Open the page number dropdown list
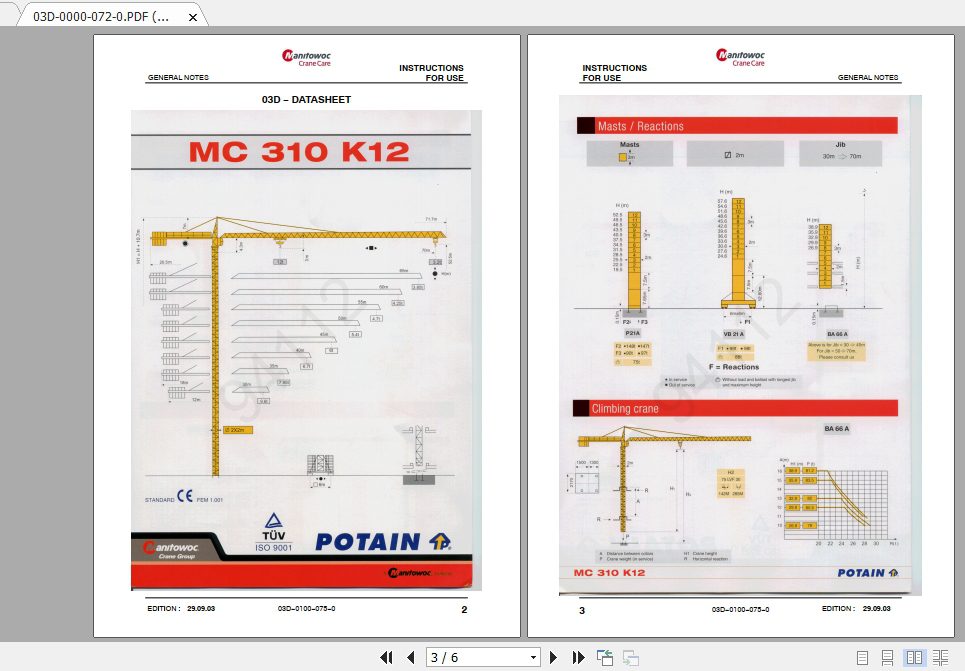This screenshot has width=965, height=671. point(533,657)
